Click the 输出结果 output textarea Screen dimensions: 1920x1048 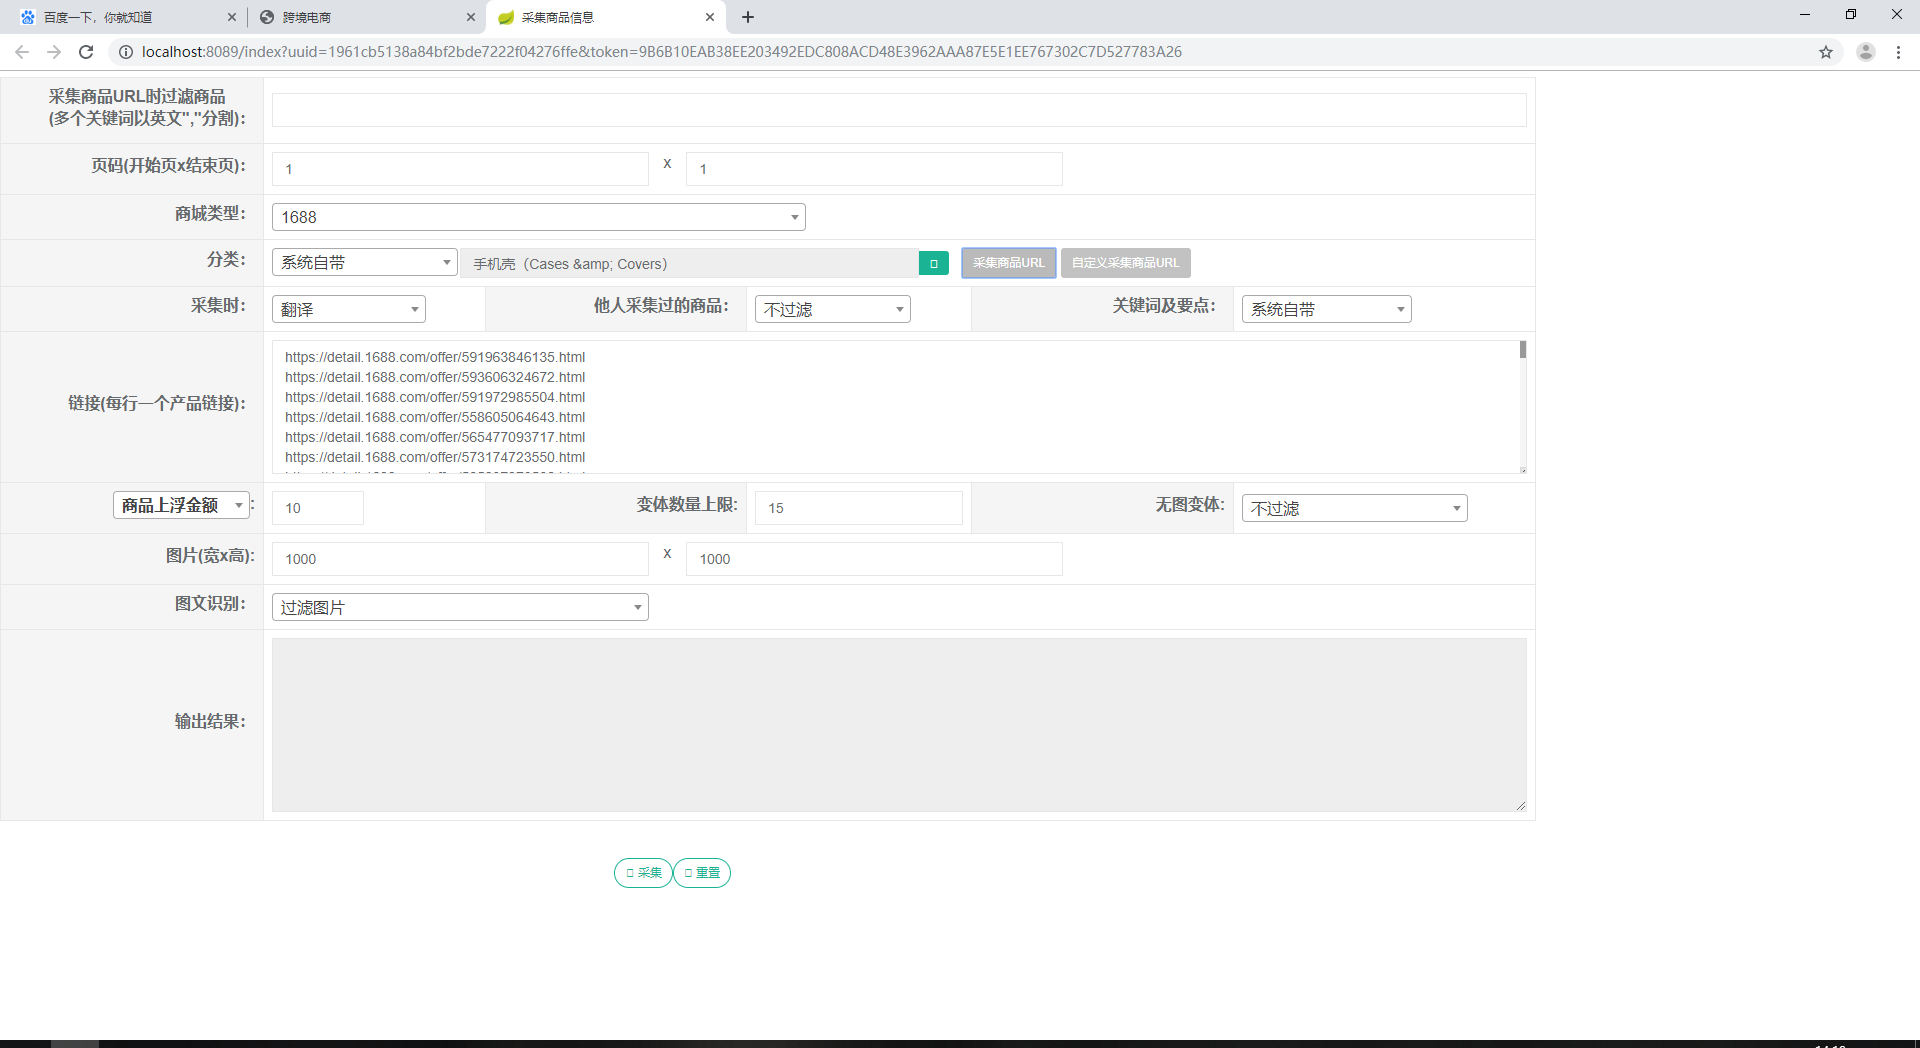899,725
